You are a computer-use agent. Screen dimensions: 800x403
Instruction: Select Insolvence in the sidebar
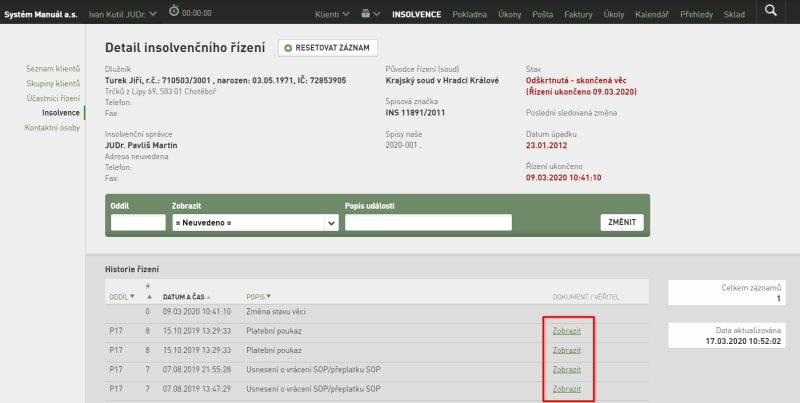61,113
